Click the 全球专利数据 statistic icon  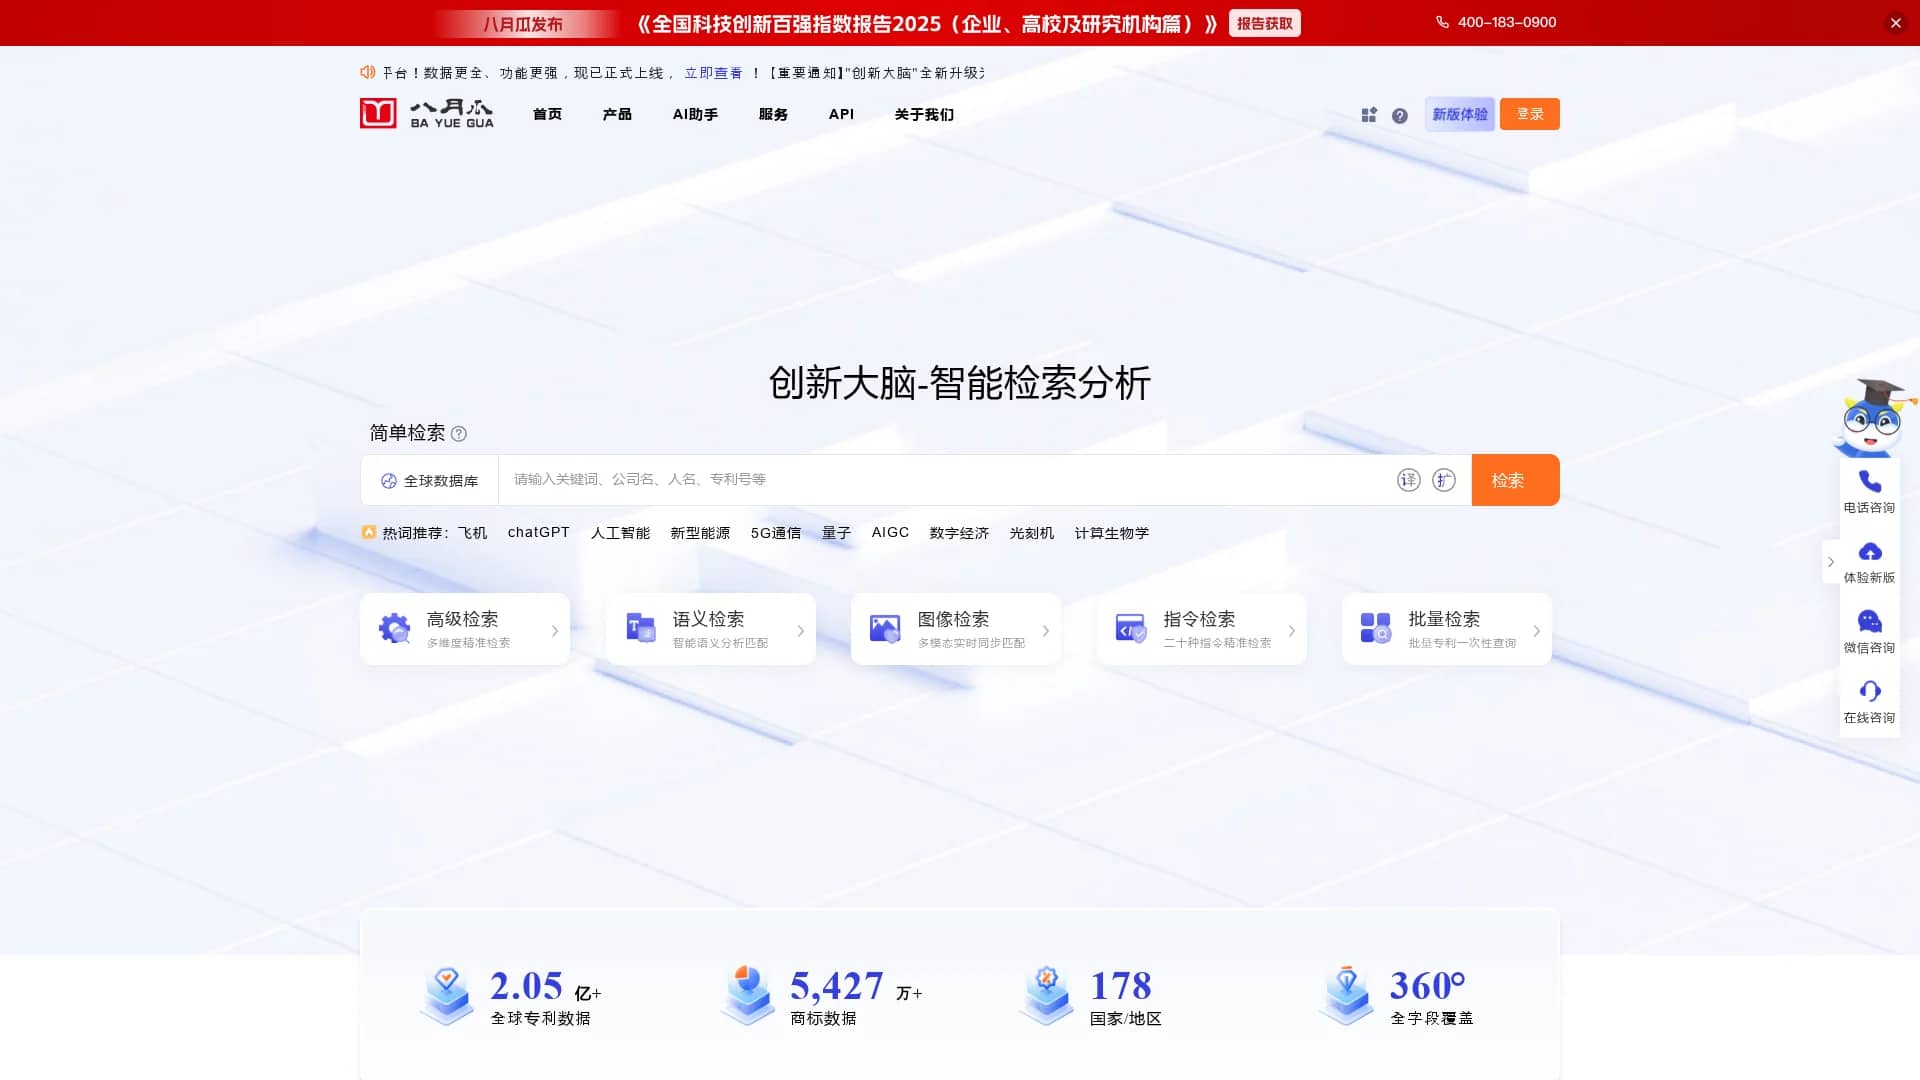(447, 996)
